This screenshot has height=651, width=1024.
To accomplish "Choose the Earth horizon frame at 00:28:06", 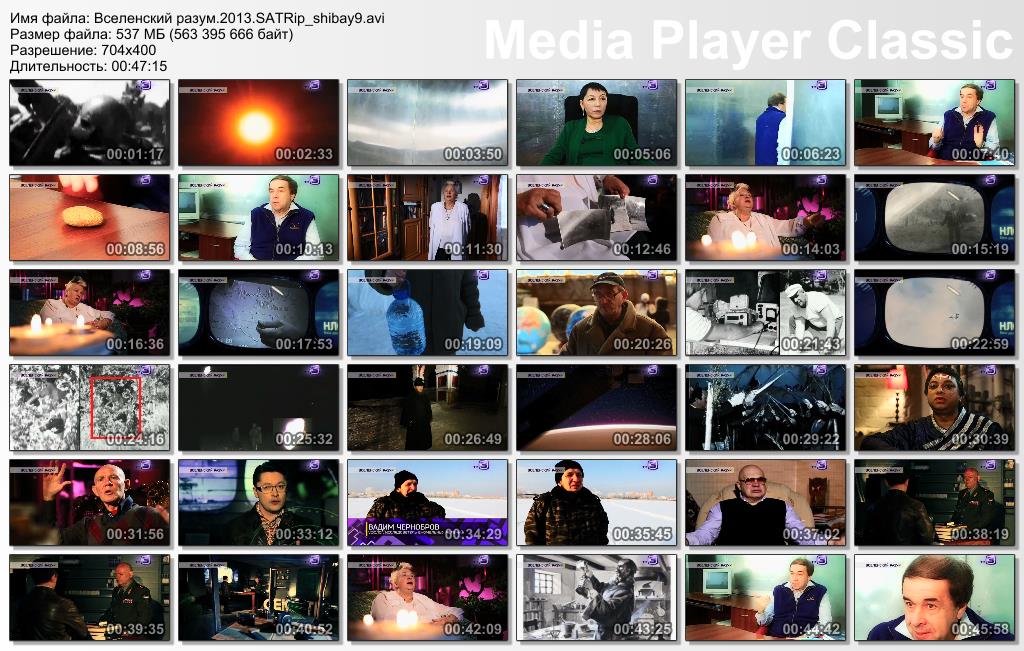I will pyautogui.click(x=596, y=407).
